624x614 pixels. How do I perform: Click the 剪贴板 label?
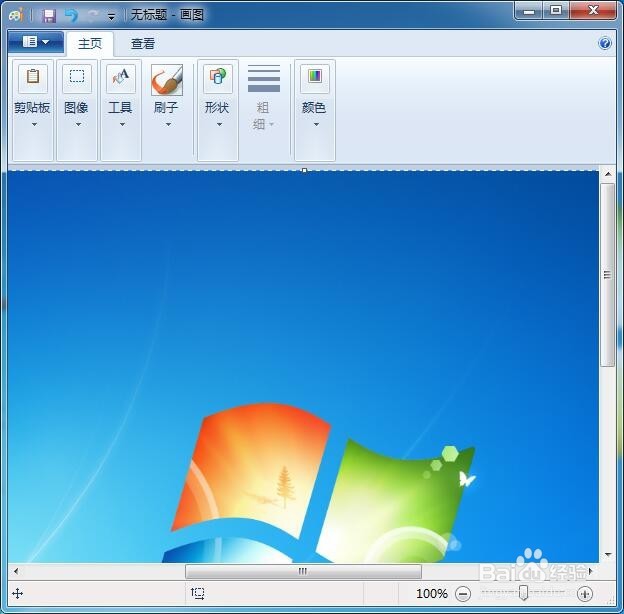point(32,107)
